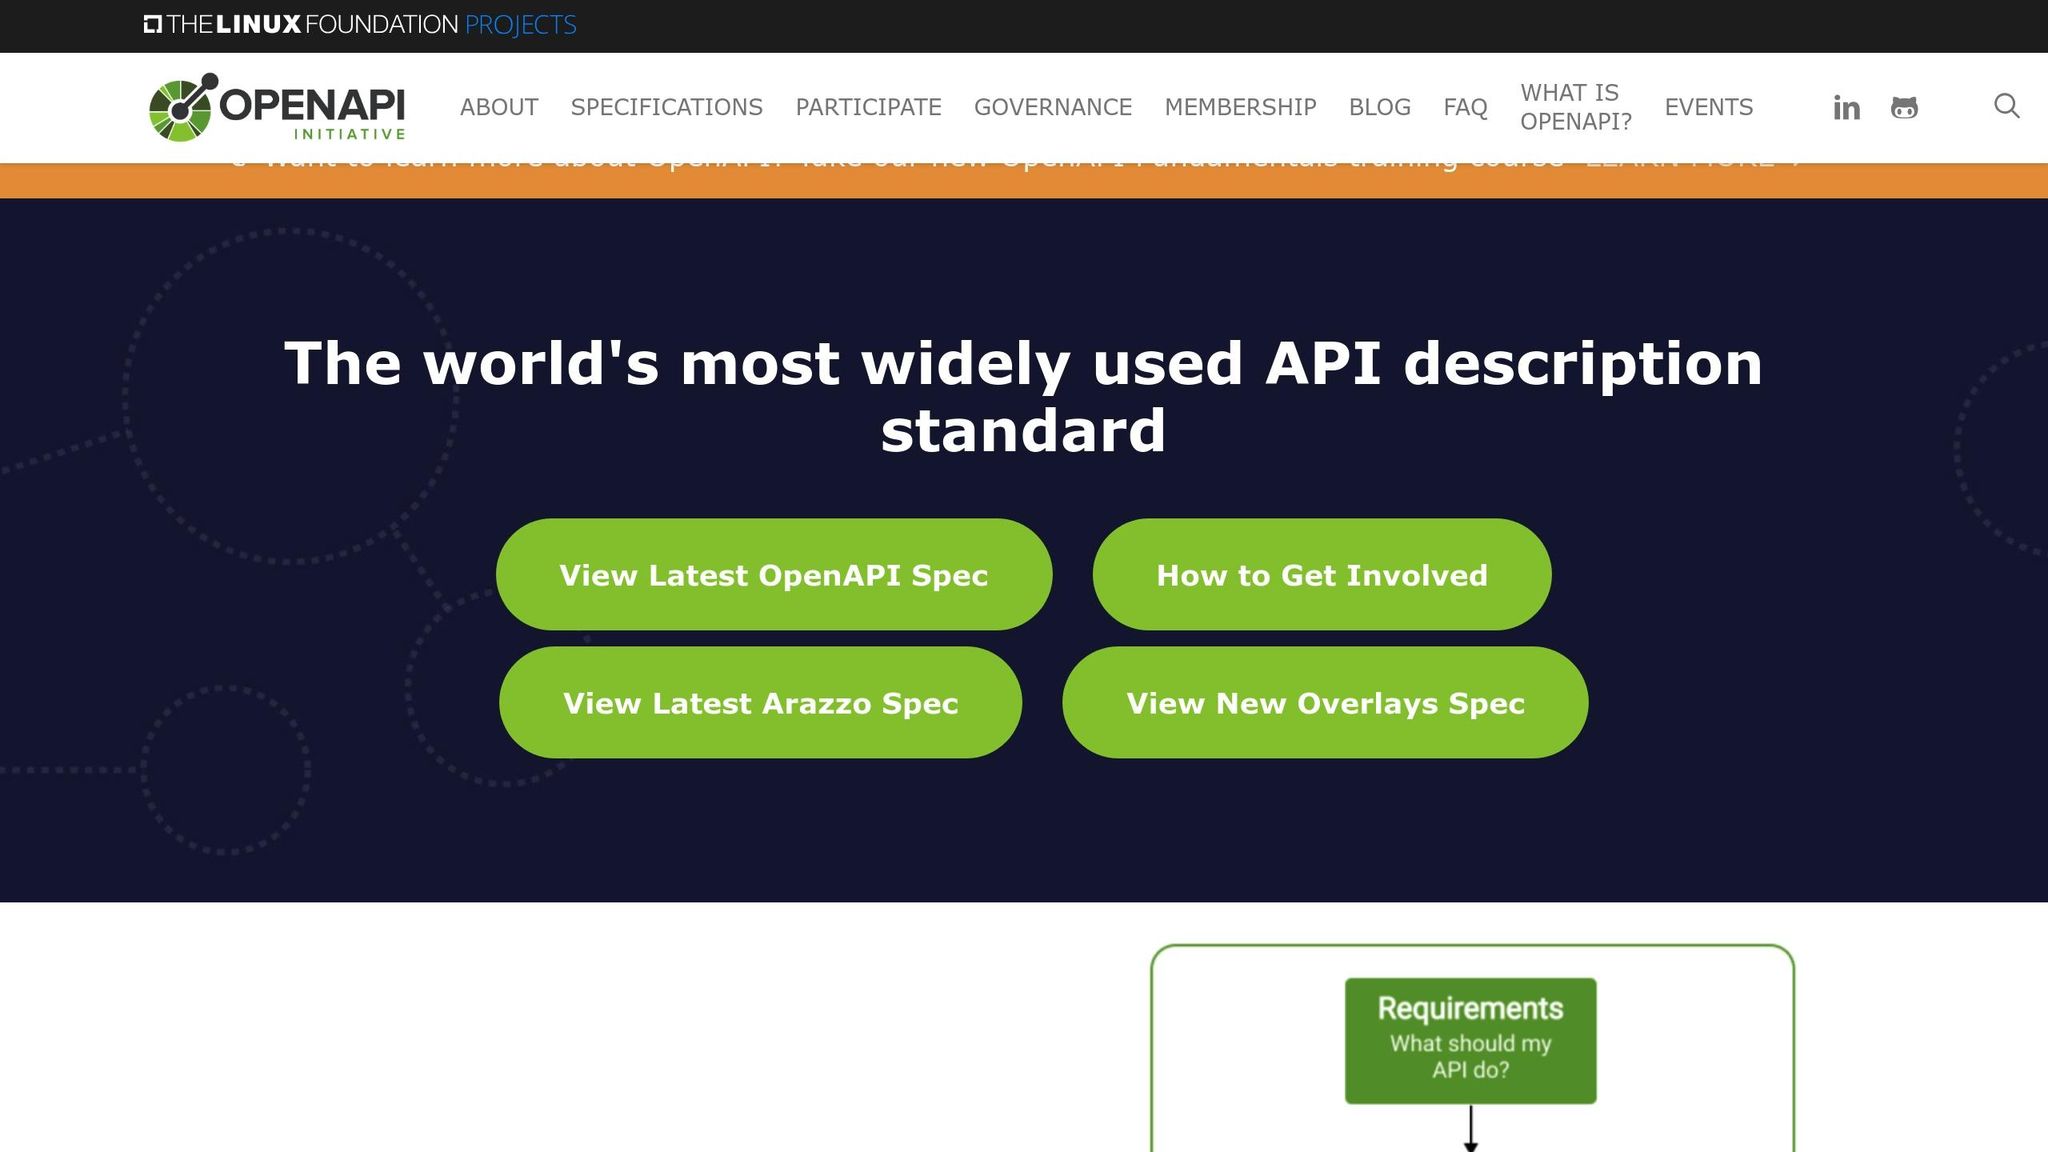The height and width of the screenshot is (1152, 2048).
Task: Open the GitHub octocat icon link
Action: [1904, 108]
